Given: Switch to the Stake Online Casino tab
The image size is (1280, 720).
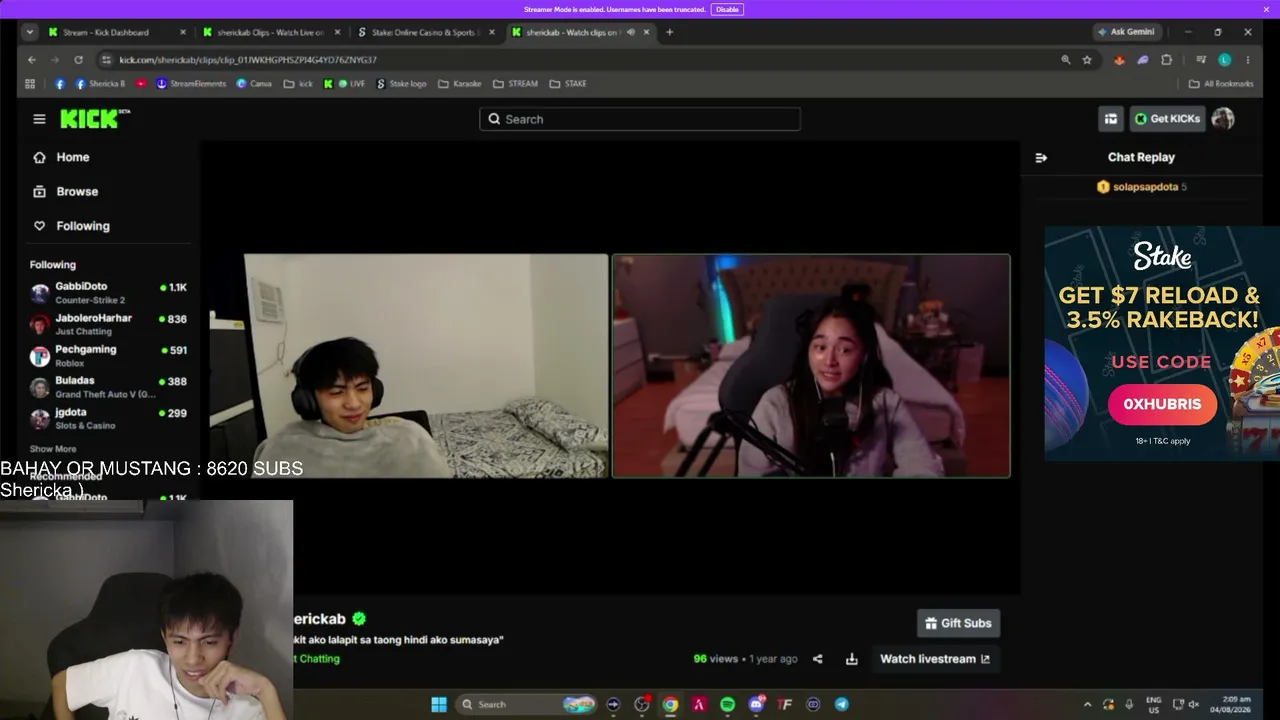Looking at the screenshot, I should tap(425, 32).
